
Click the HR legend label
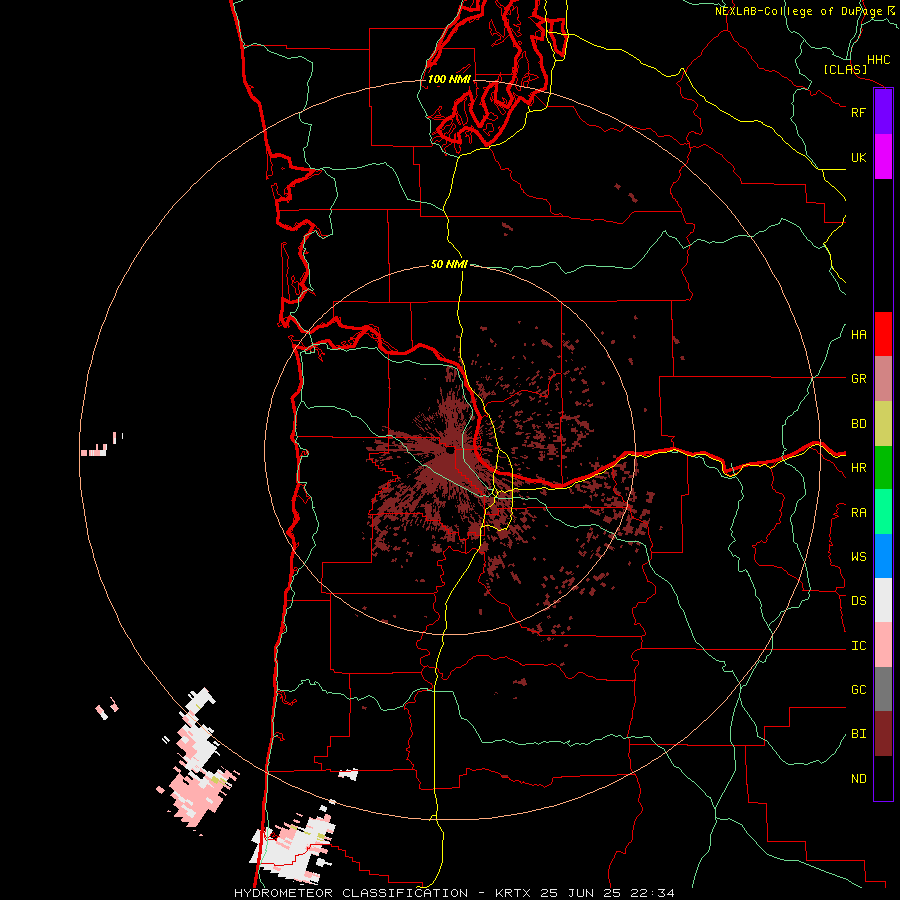click(x=858, y=468)
